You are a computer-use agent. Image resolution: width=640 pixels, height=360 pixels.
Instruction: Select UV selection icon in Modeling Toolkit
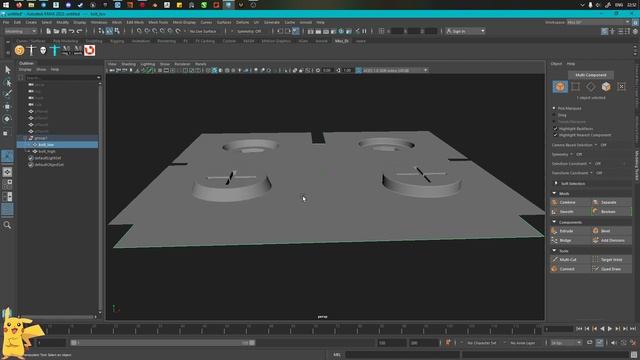coord(621,87)
